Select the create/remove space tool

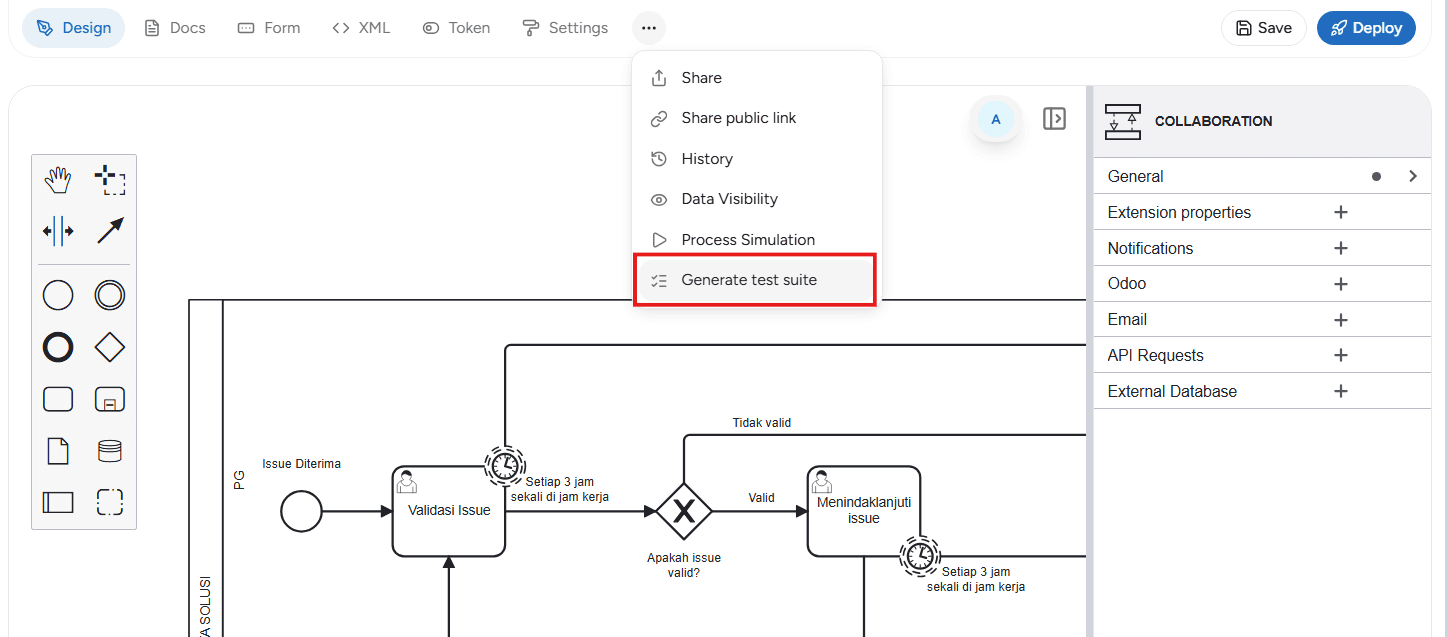tap(58, 231)
